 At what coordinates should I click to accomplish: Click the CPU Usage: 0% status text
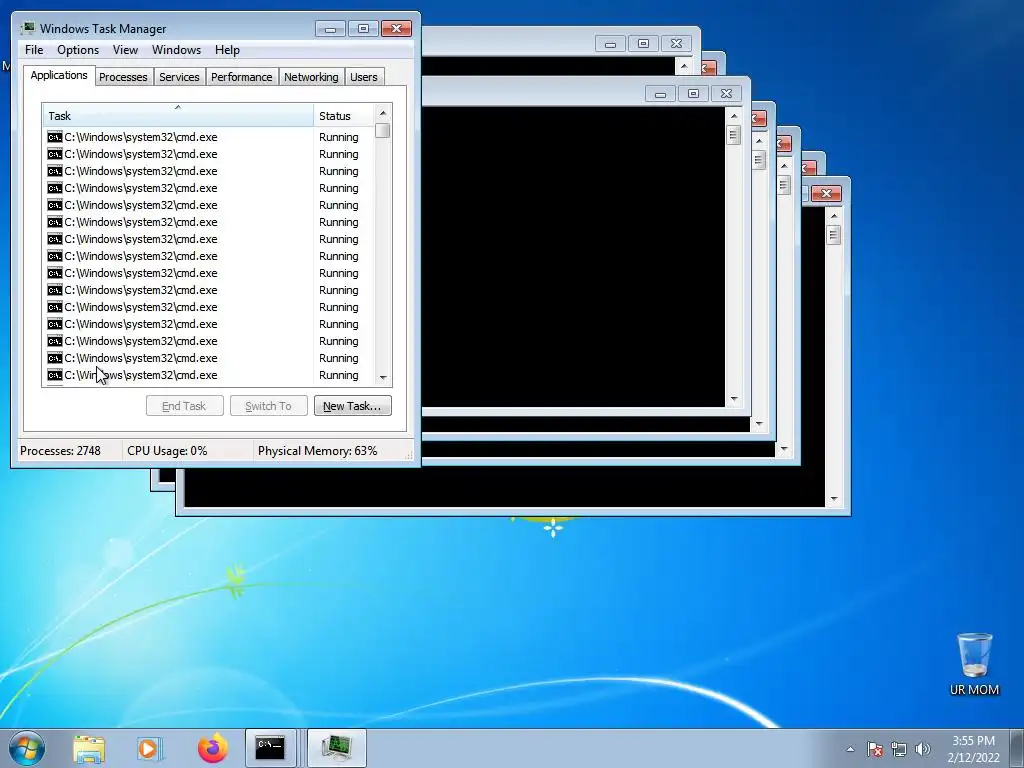coord(167,451)
